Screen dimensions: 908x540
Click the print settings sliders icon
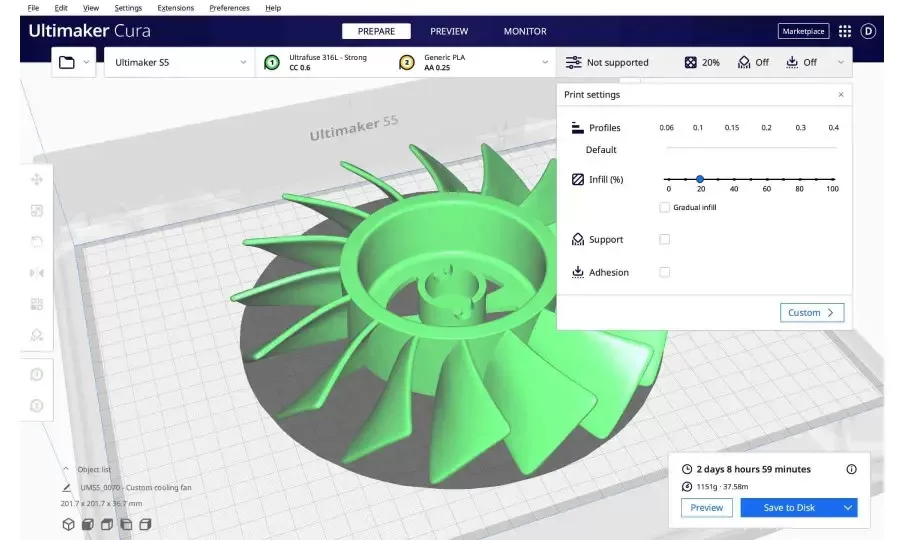pyautogui.click(x=573, y=62)
